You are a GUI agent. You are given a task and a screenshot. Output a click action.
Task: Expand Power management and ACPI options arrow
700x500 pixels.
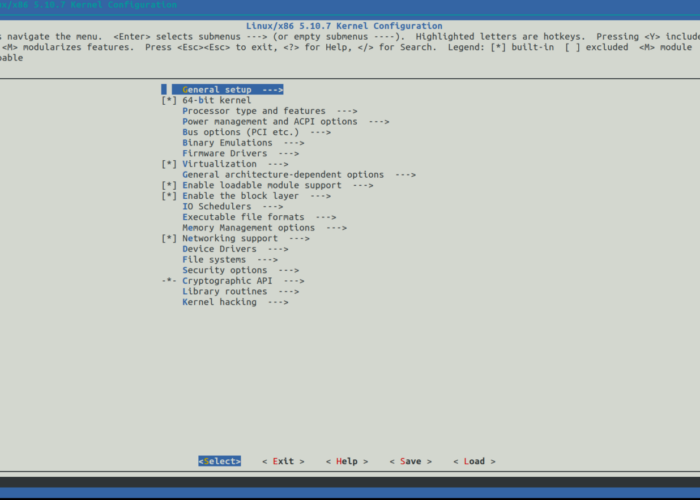click(378, 121)
